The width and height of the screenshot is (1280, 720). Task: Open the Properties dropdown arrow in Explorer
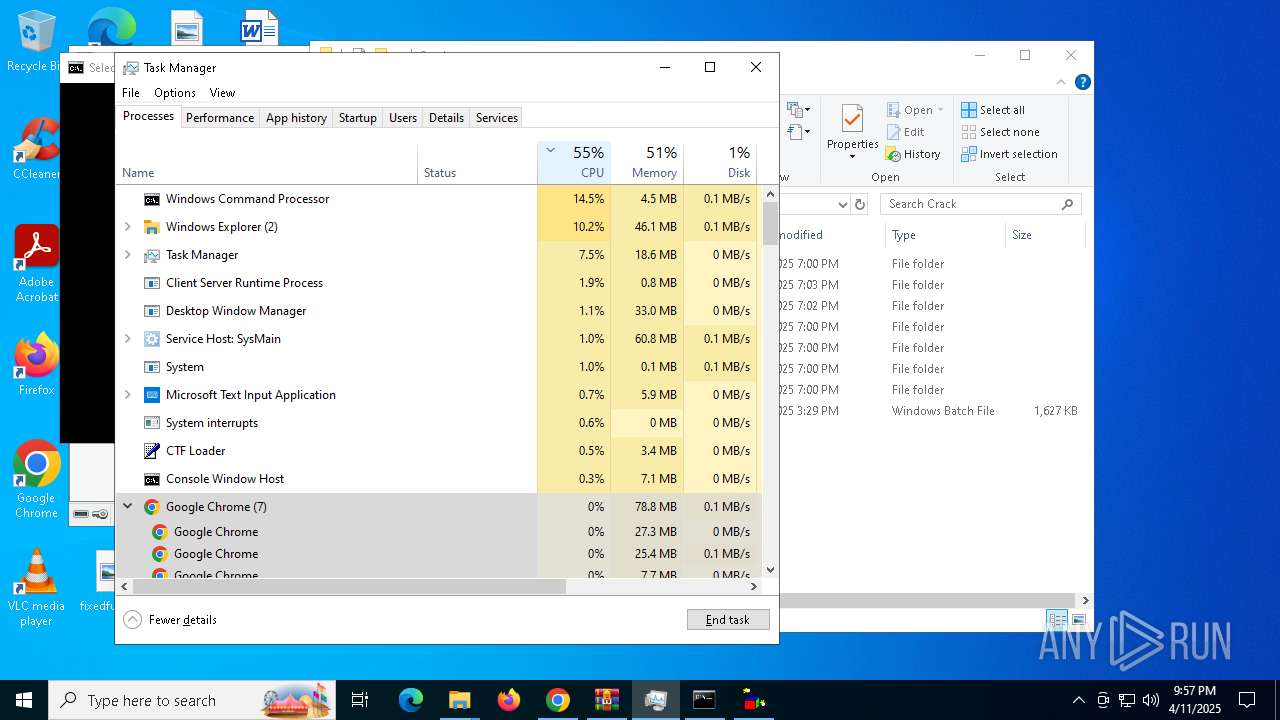pos(852,156)
